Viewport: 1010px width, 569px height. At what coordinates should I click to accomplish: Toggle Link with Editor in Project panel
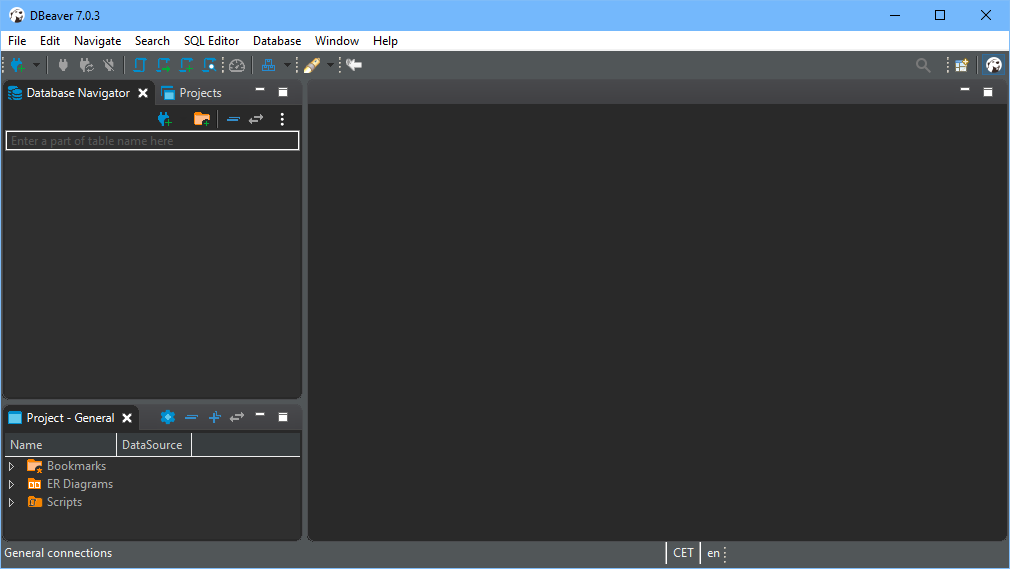(237, 417)
